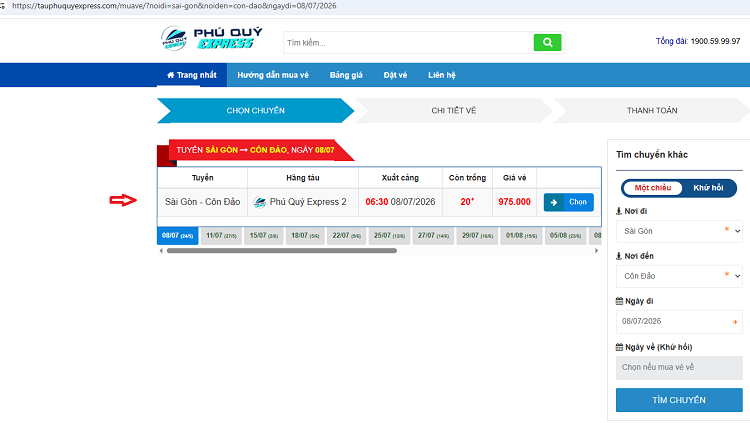Click the Ngày đi date field
750x423 pixels.
[679, 322]
